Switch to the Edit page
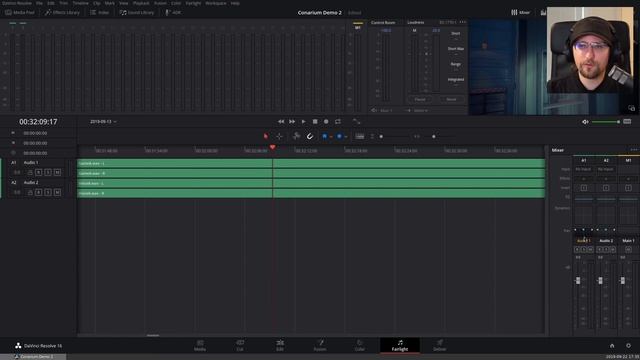This screenshot has height=360, width=640. (280, 345)
